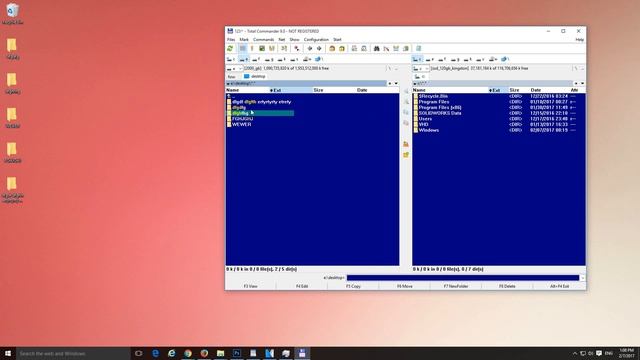The image size is (640, 360).
Task: Click F3 View button
Action: pyautogui.click(x=251, y=287)
